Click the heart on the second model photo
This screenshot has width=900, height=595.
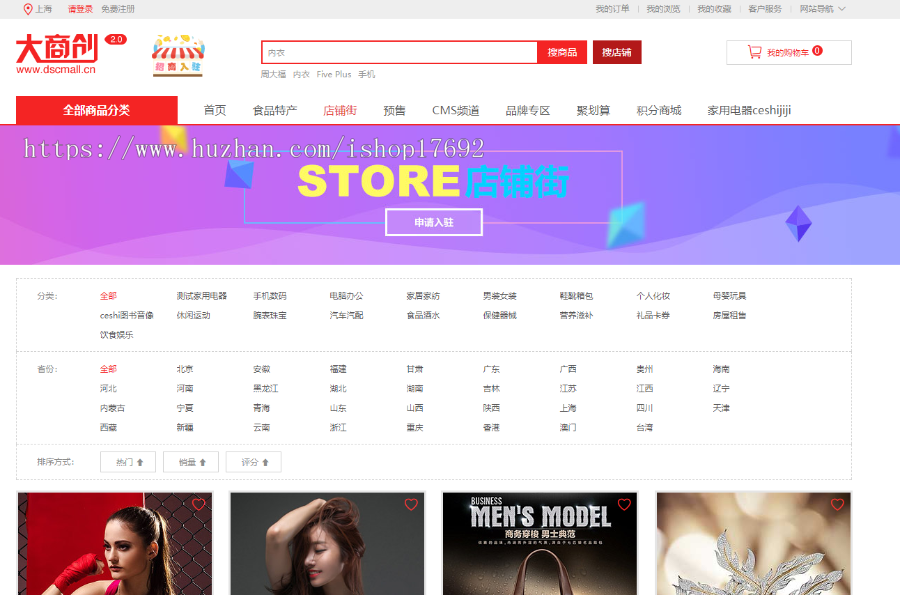pos(412,505)
